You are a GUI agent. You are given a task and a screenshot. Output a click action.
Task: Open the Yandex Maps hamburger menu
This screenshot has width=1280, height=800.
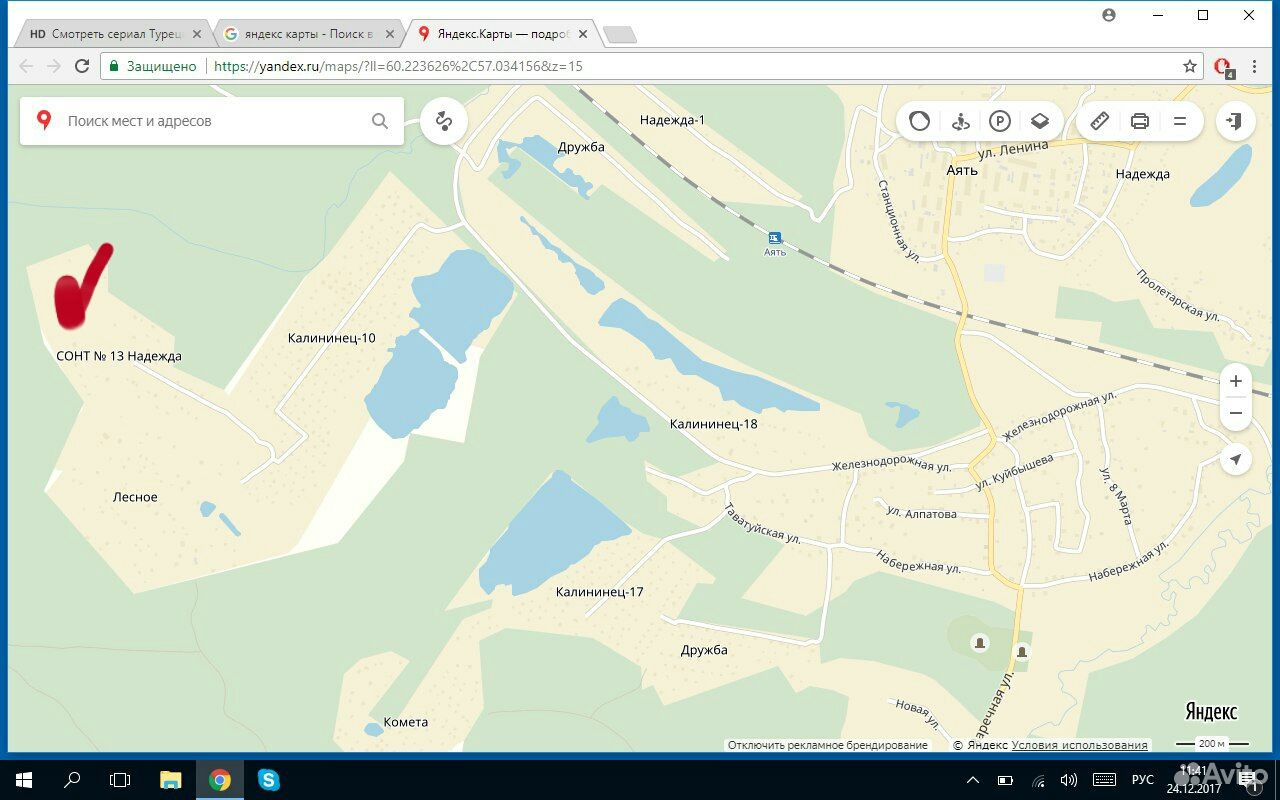(x=1180, y=121)
